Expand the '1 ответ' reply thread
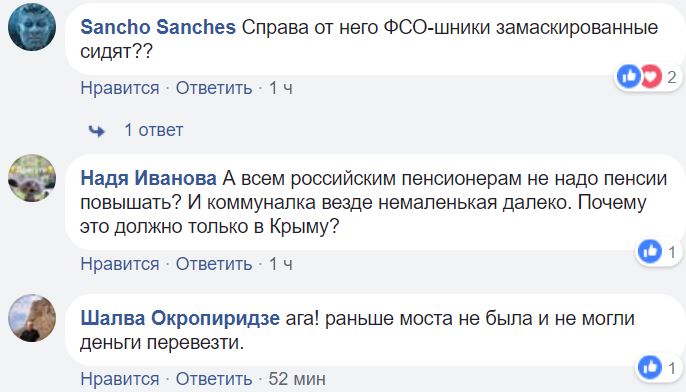686x392 pixels. click(154, 130)
